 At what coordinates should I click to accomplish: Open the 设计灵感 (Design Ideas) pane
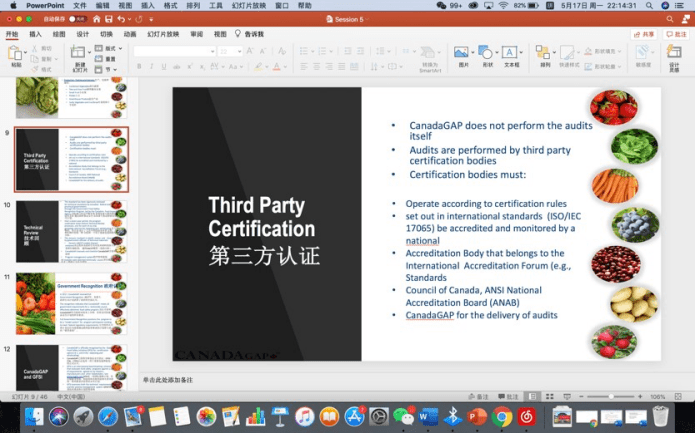[x=674, y=56]
